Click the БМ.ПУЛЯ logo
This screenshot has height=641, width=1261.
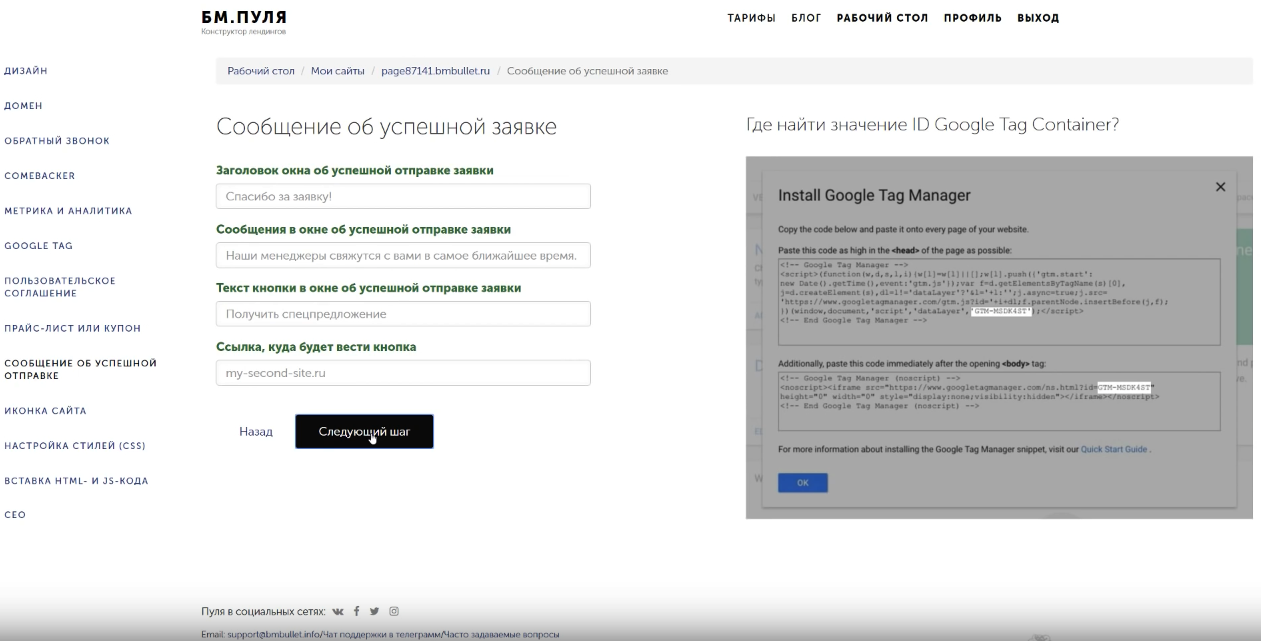[x=244, y=18]
